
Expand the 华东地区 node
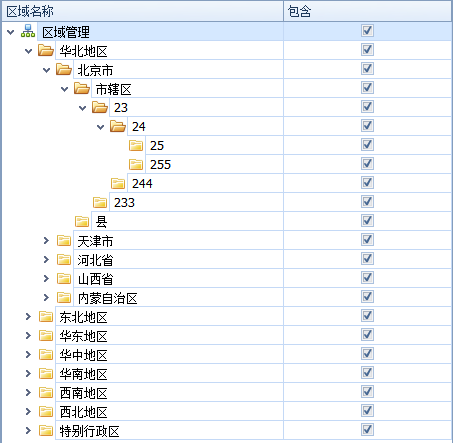(x=28, y=336)
